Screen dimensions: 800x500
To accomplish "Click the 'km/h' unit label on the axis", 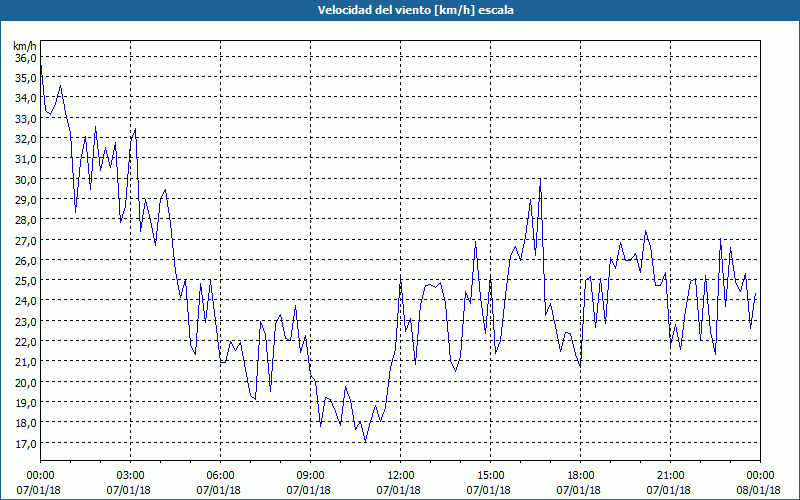I will [25, 46].
